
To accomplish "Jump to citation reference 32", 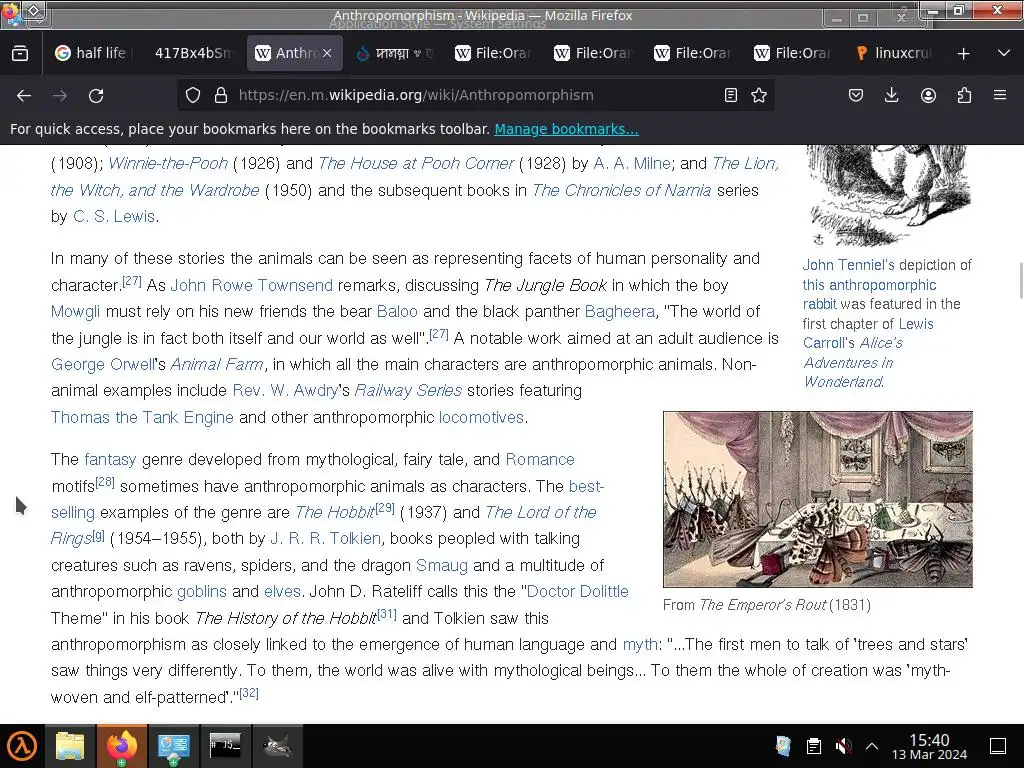I will click(249, 693).
